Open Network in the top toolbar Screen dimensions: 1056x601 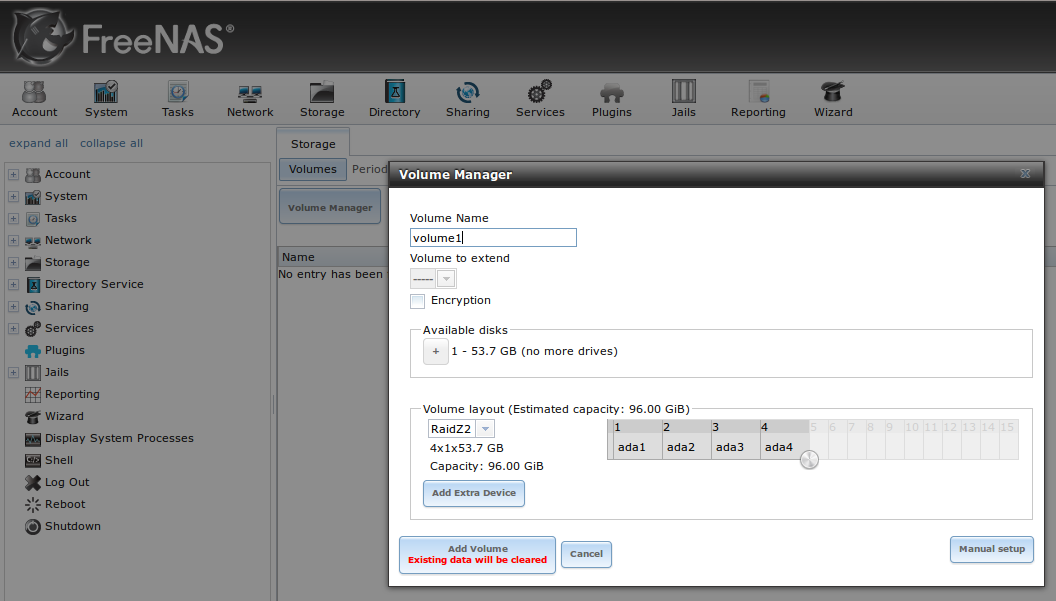point(250,99)
